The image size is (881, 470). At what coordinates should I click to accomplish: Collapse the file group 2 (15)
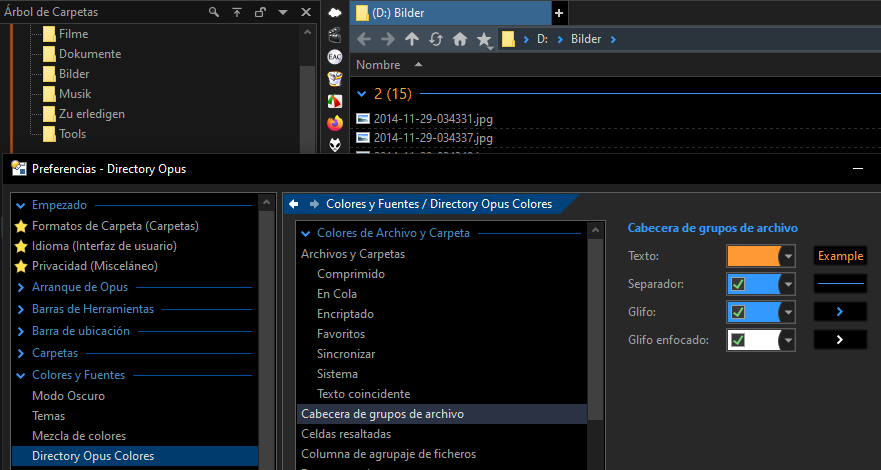[362, 94]
